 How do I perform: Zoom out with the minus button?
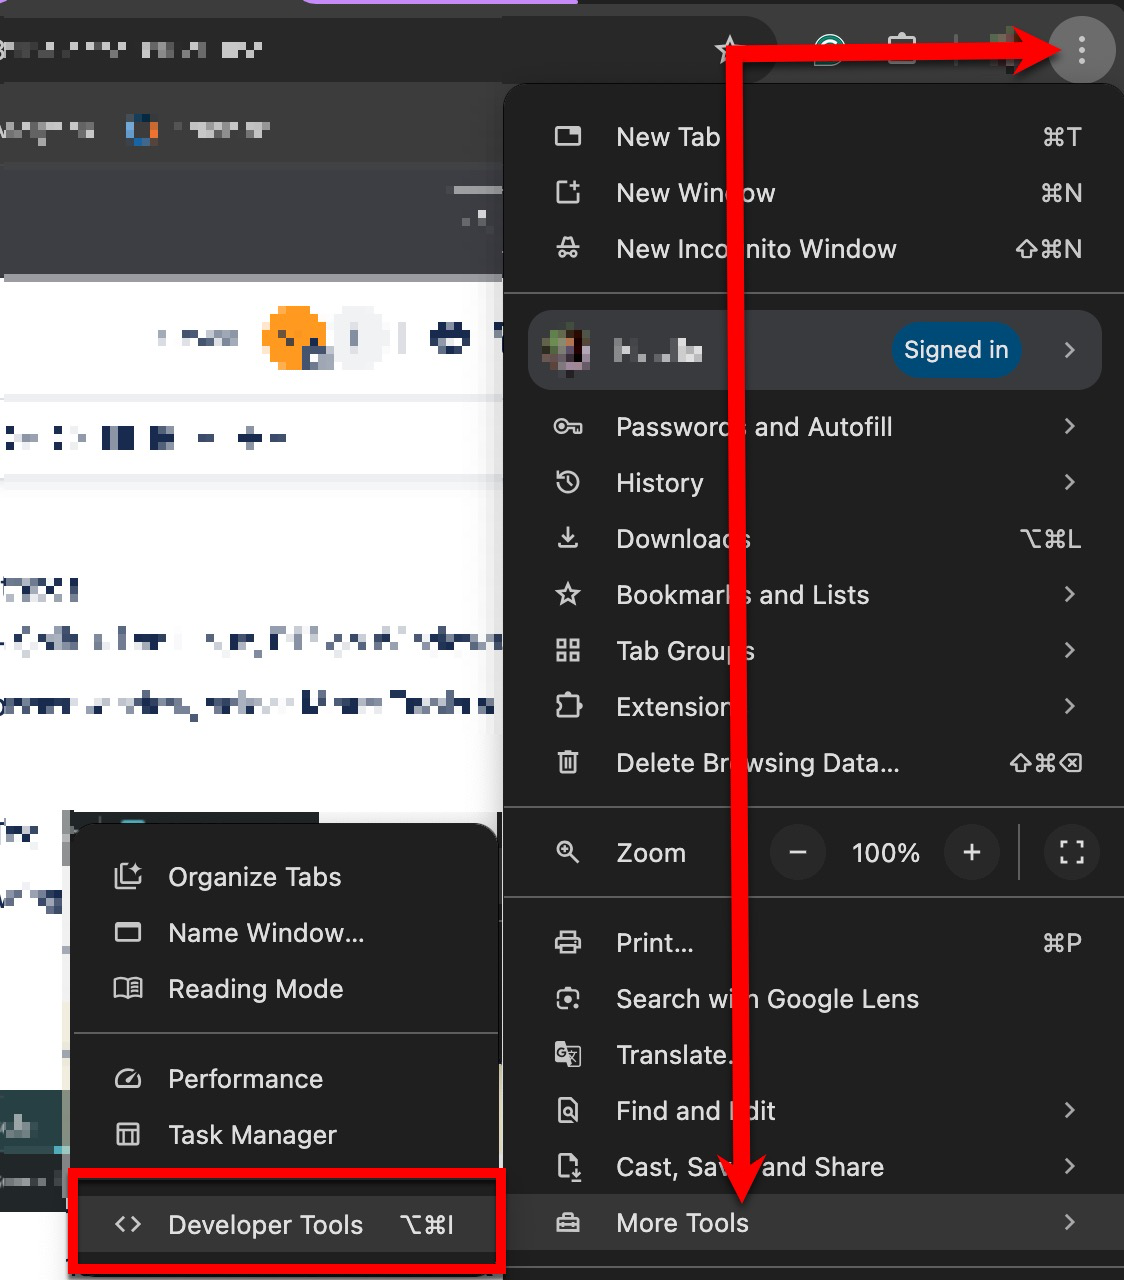click(x=798, y=852)
